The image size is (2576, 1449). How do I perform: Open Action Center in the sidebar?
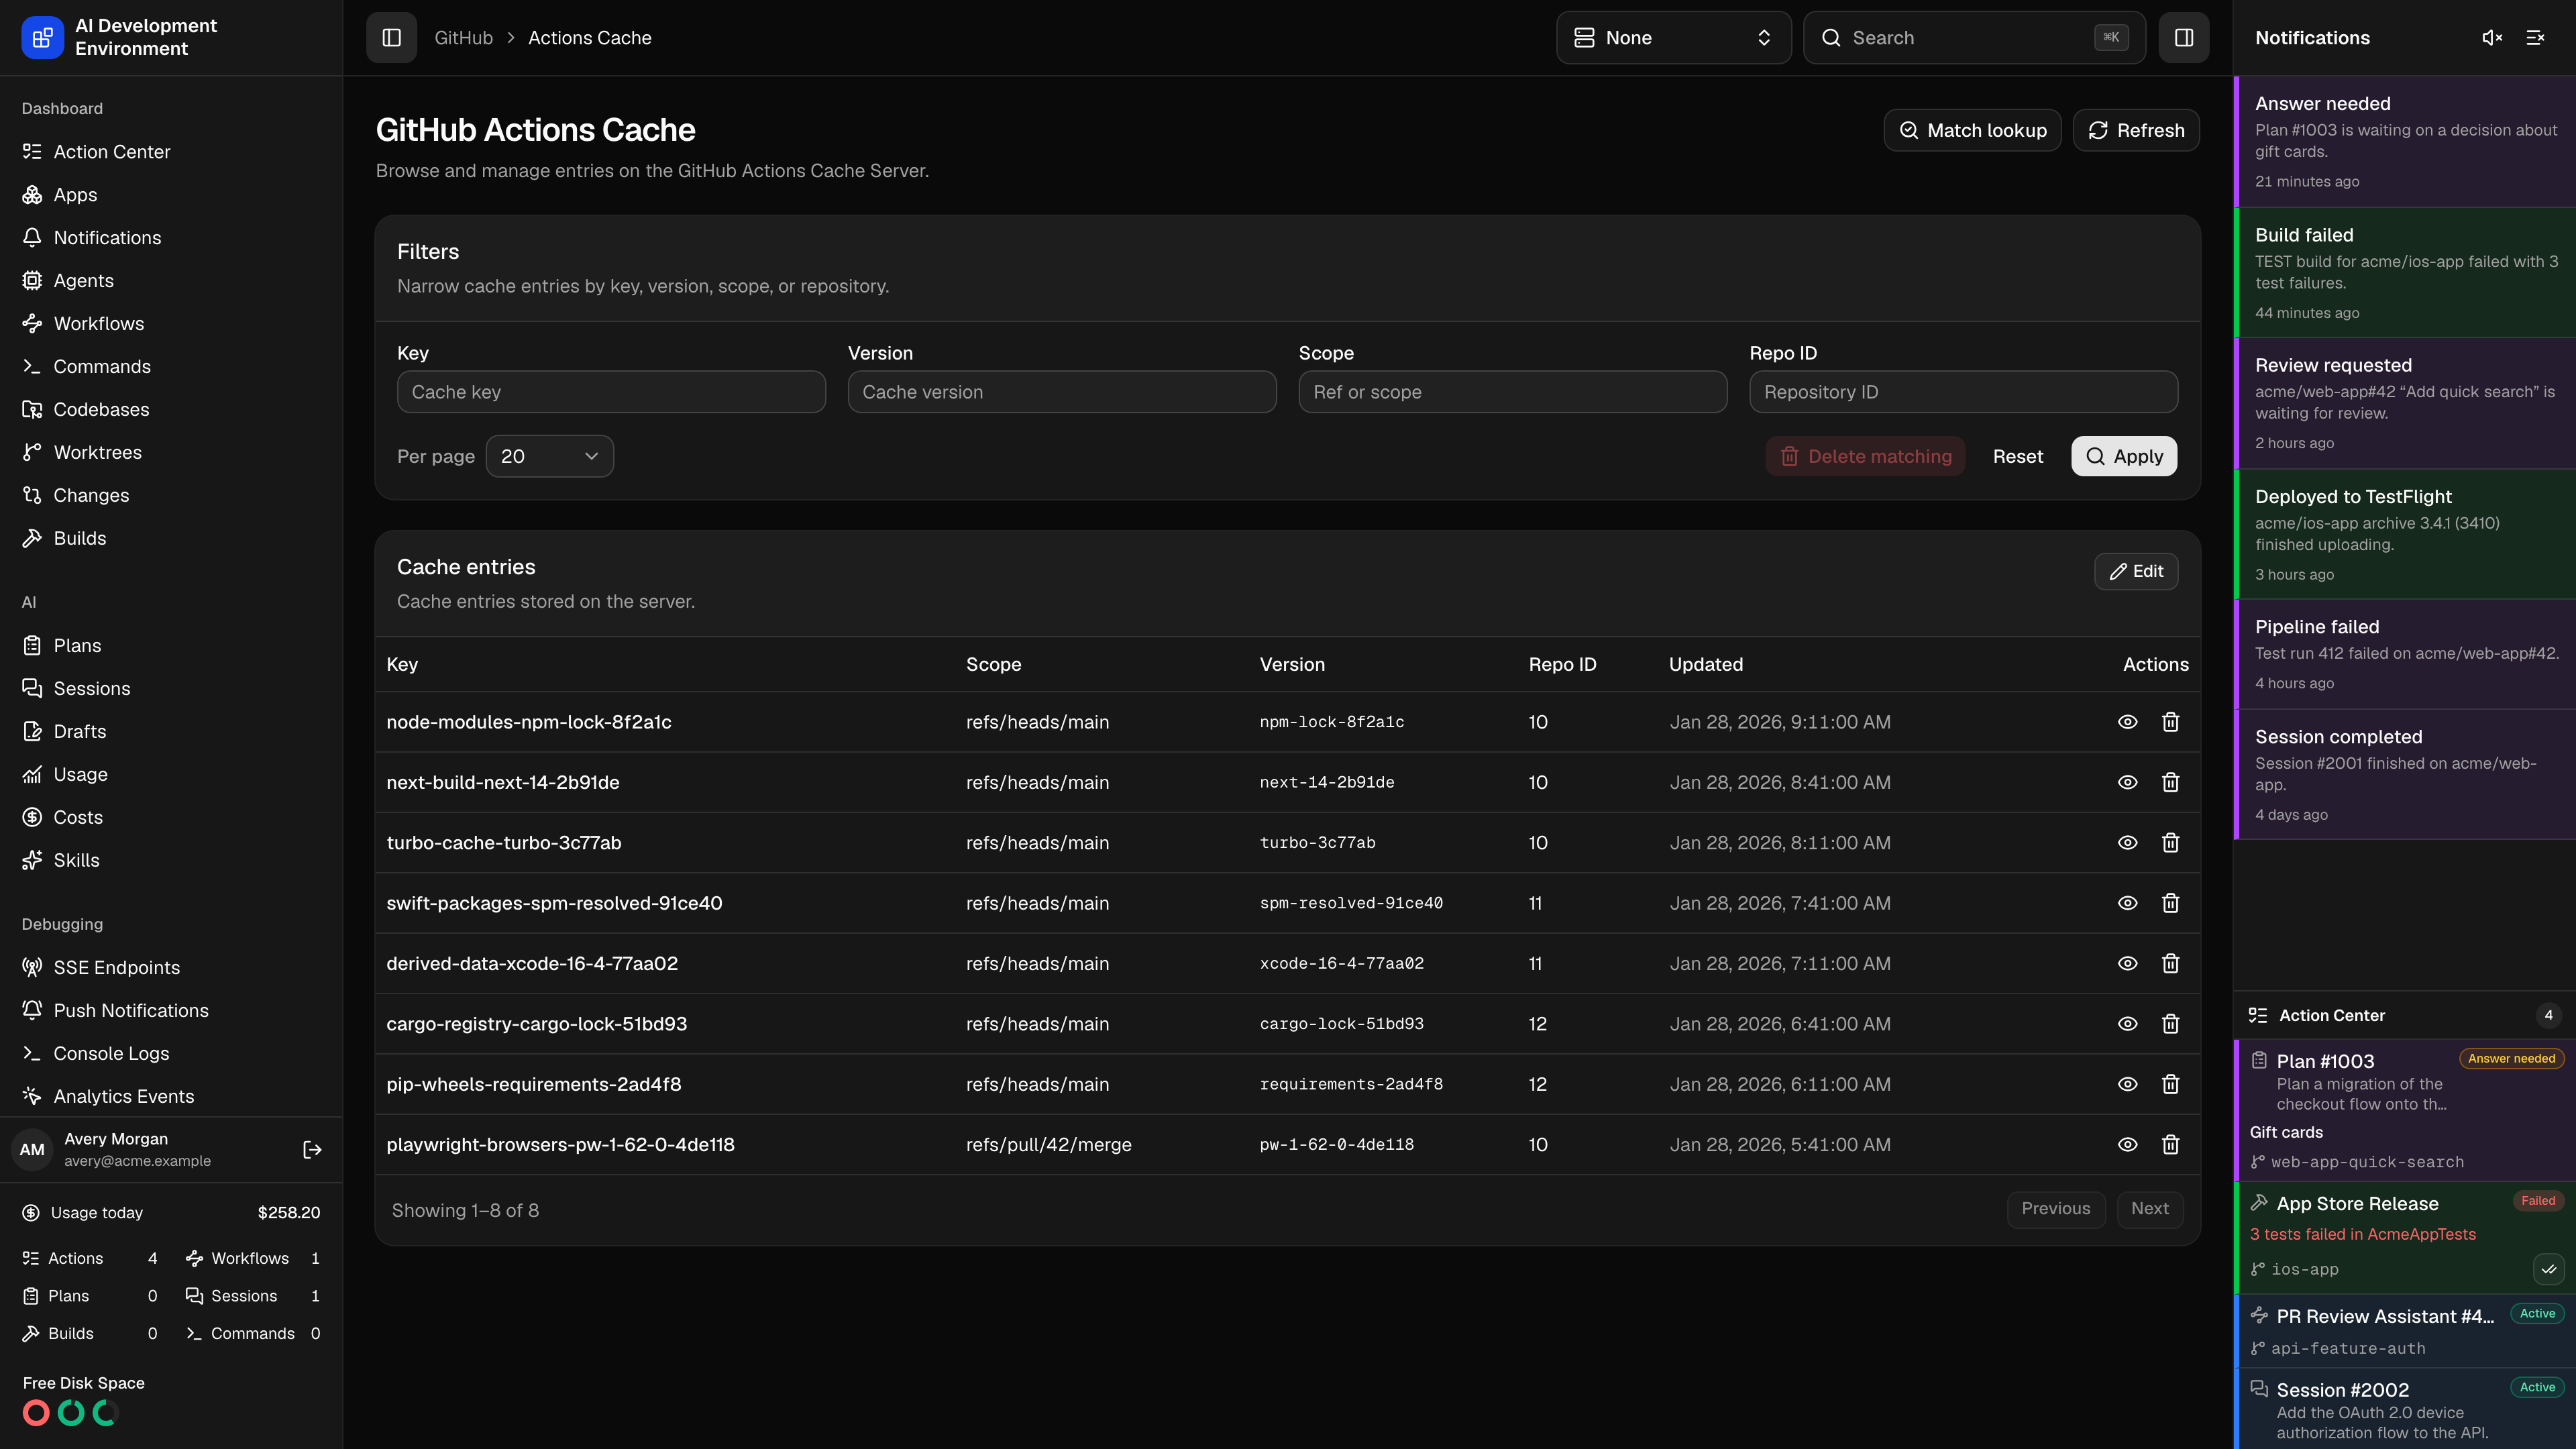coord(171,152)
